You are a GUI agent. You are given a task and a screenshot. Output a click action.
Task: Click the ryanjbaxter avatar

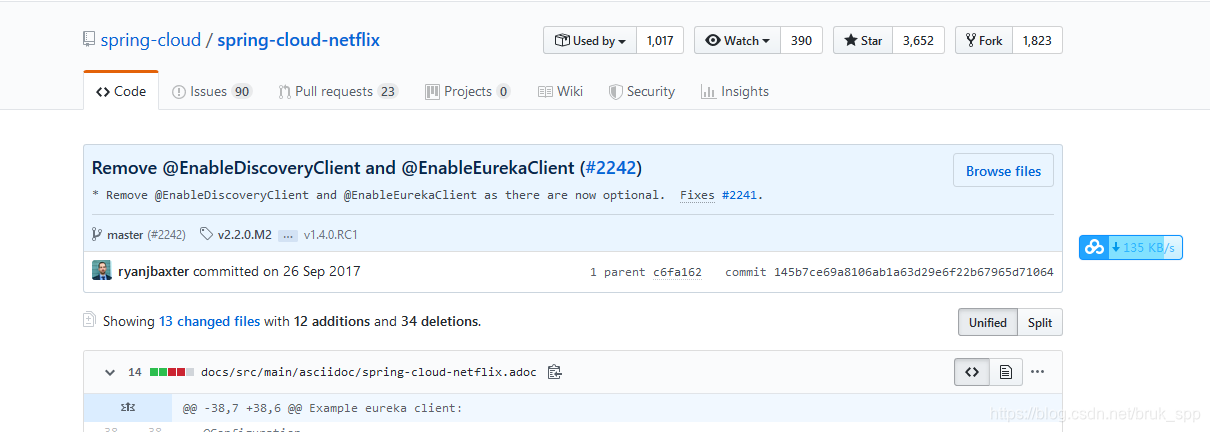(x=102, y=271)
